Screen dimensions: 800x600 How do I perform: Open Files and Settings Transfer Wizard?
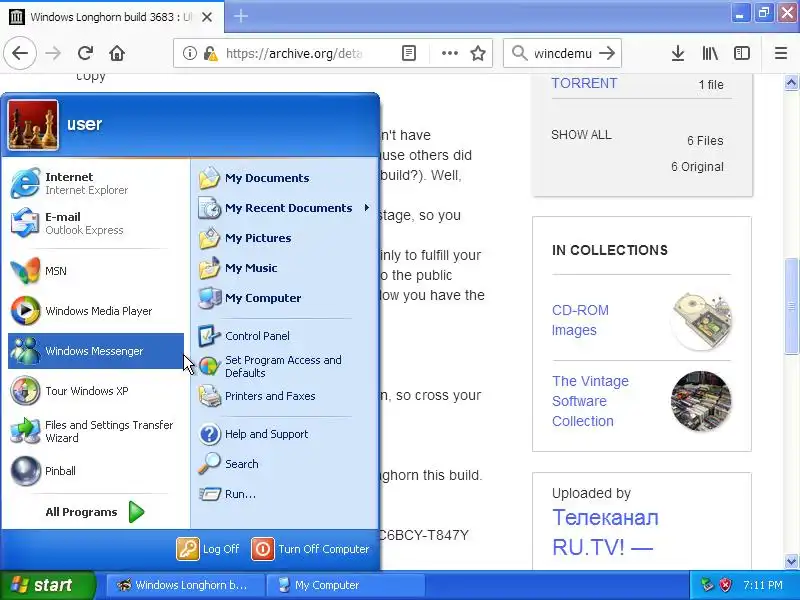coord(95,431)
